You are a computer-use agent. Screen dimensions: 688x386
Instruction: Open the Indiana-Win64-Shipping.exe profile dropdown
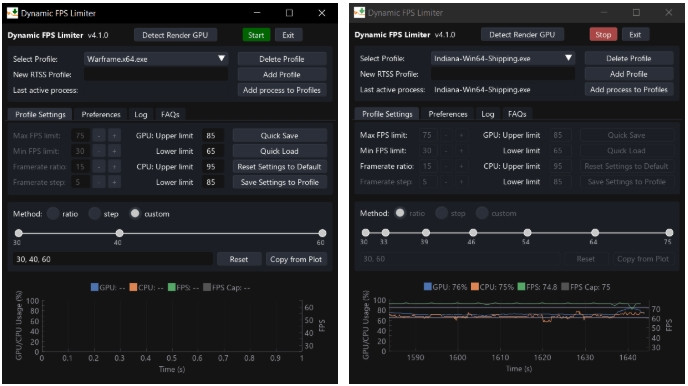coord(503,58)
